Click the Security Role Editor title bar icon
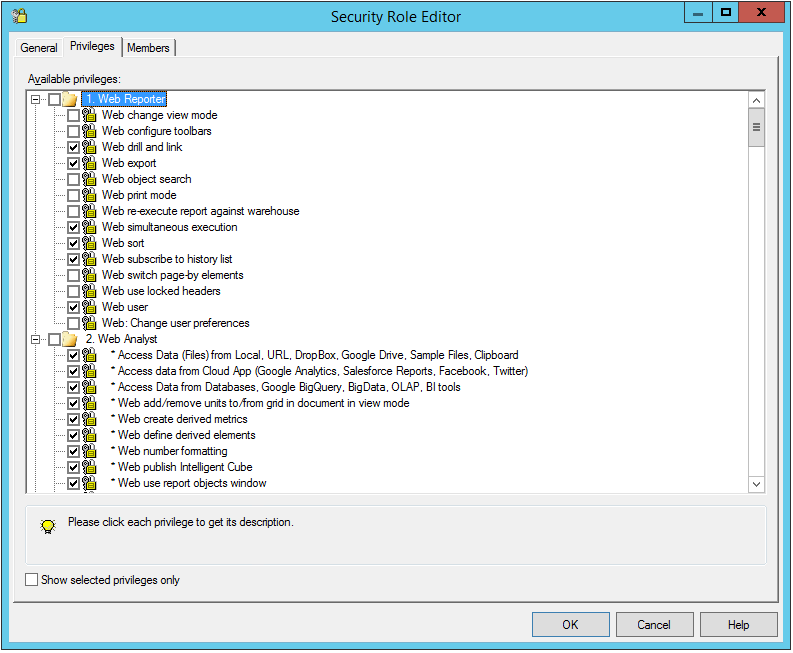 (20, 16)
